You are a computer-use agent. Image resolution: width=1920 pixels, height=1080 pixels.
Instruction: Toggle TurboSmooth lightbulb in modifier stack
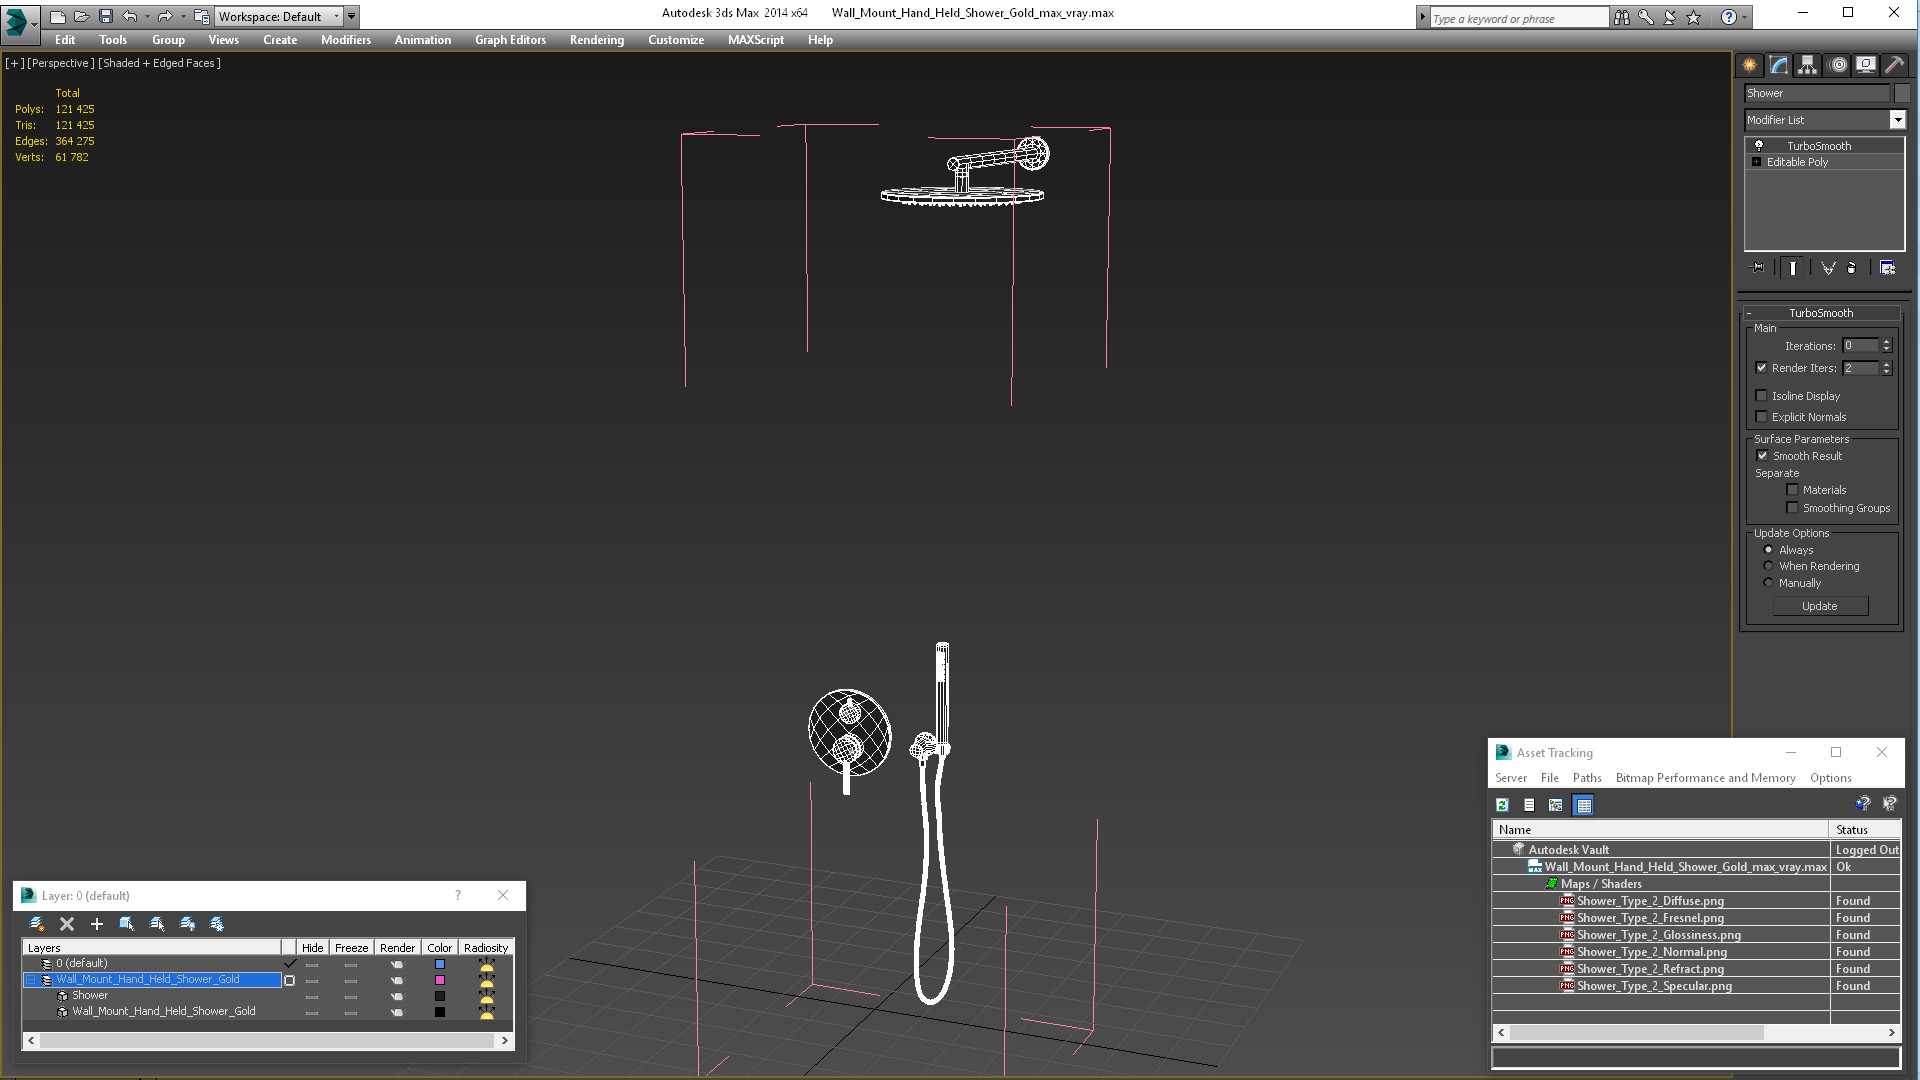pyautogui.click(x=1759, y=146)
